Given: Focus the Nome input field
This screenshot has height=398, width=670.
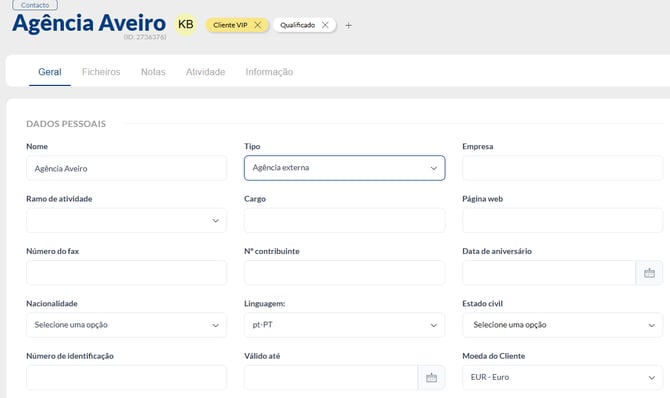Looking at the screenshot, I should (x=126, y=168).
